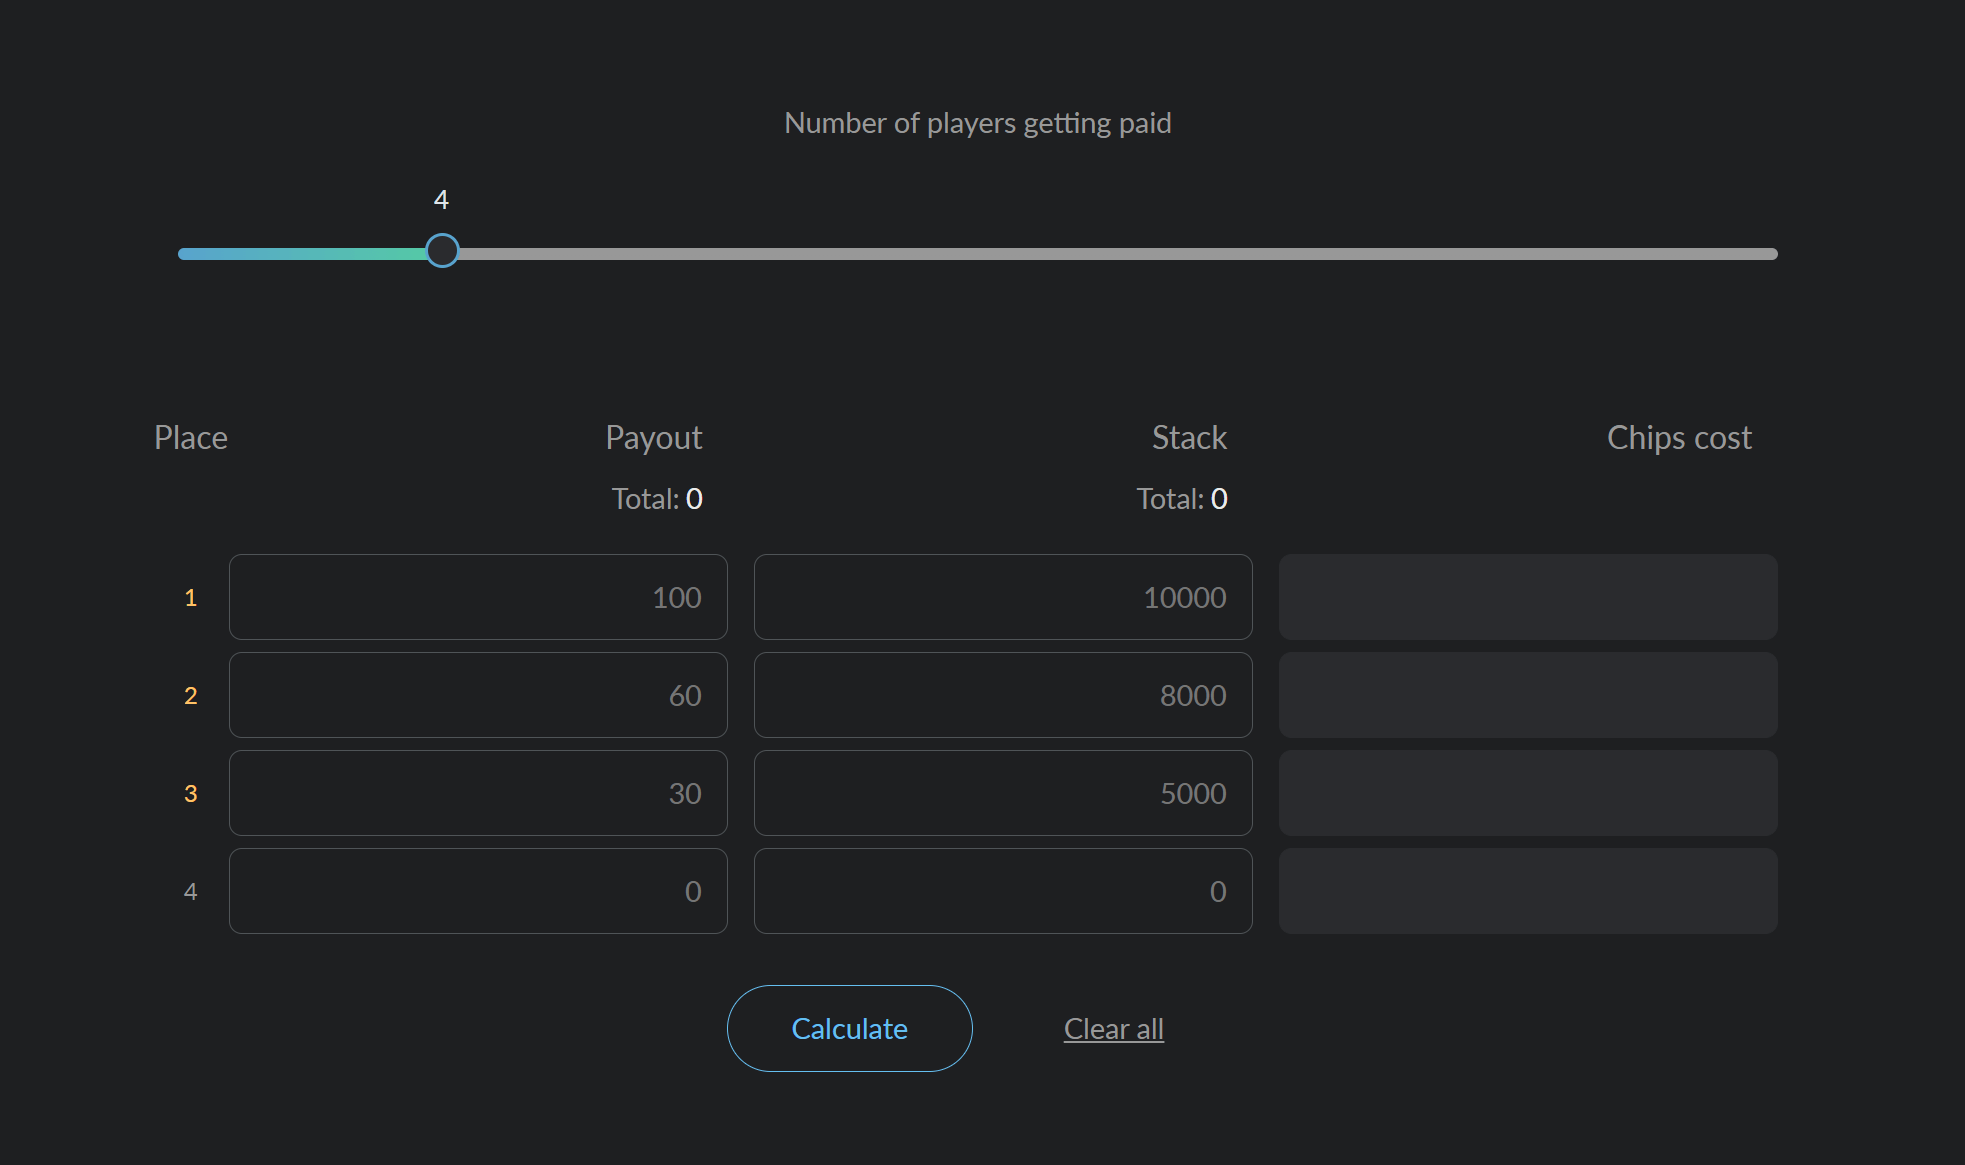Focus the first place Stack field

(1003, 597)
